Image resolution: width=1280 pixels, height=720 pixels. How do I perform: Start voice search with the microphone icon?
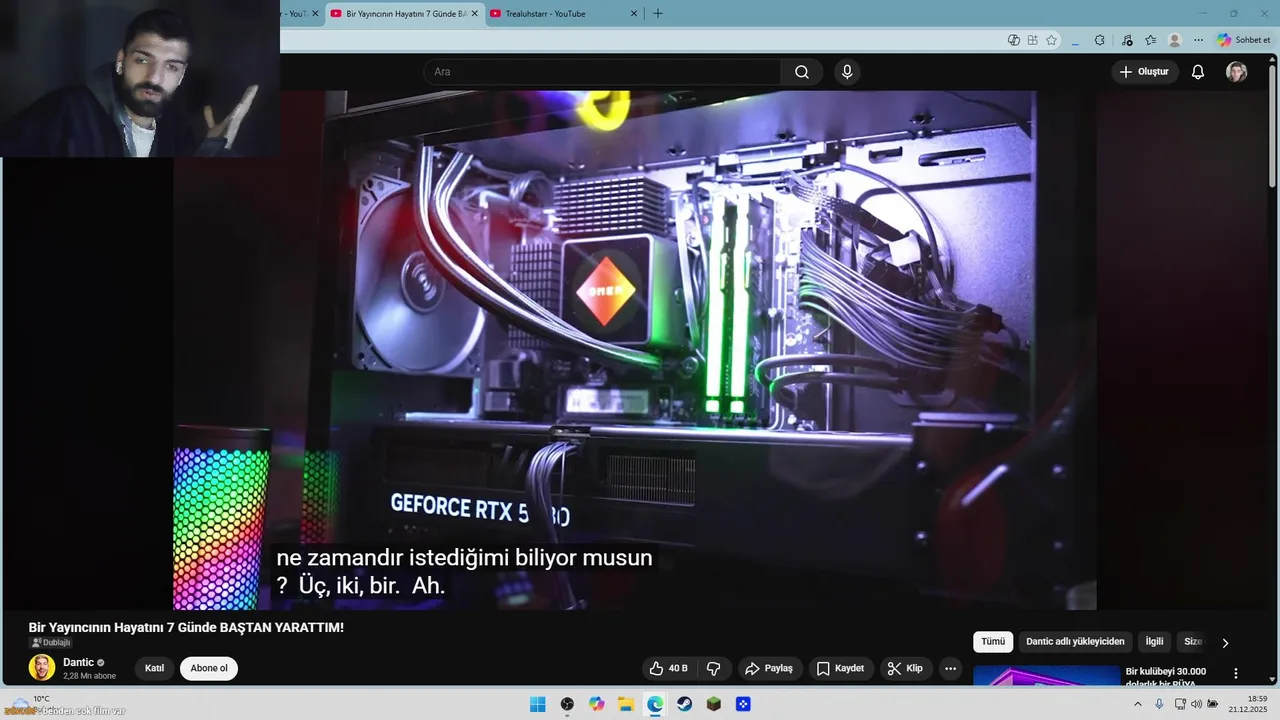(x=847, y=72)
